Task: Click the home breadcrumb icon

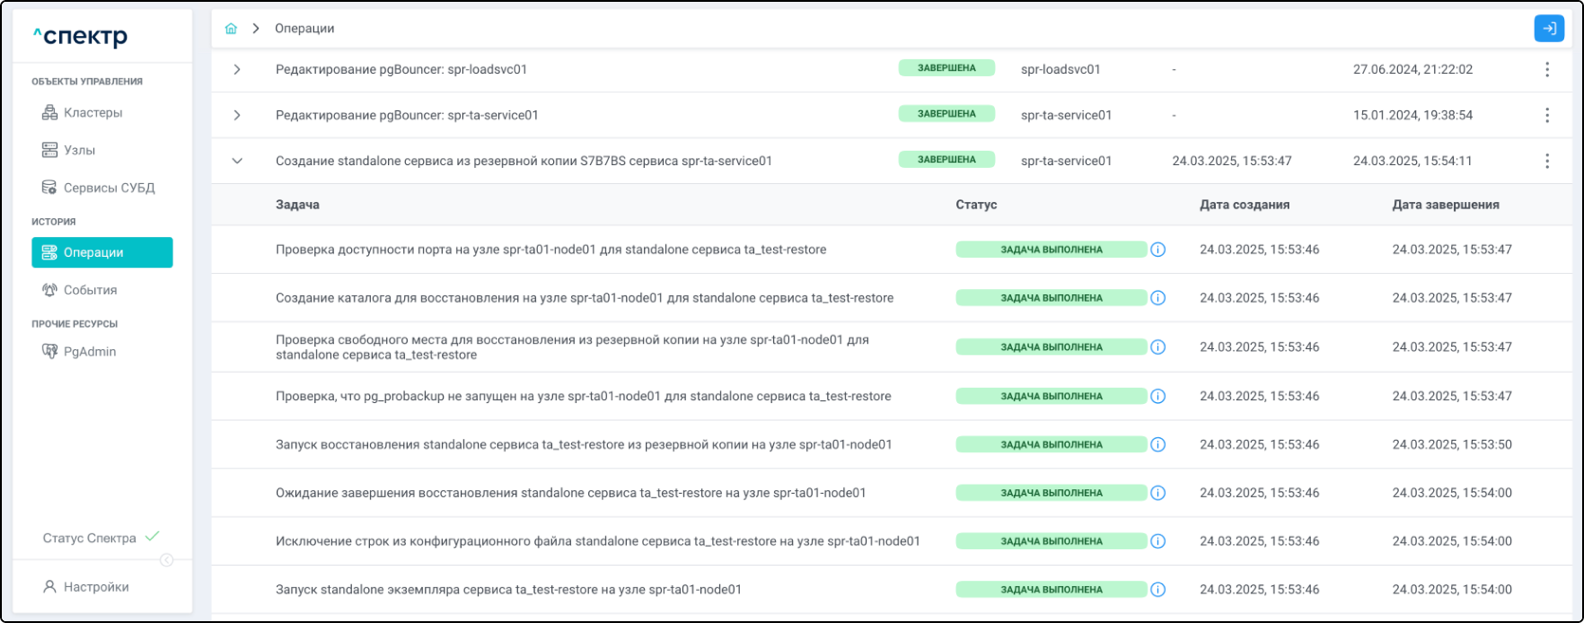Action: [x=231, y=29]
